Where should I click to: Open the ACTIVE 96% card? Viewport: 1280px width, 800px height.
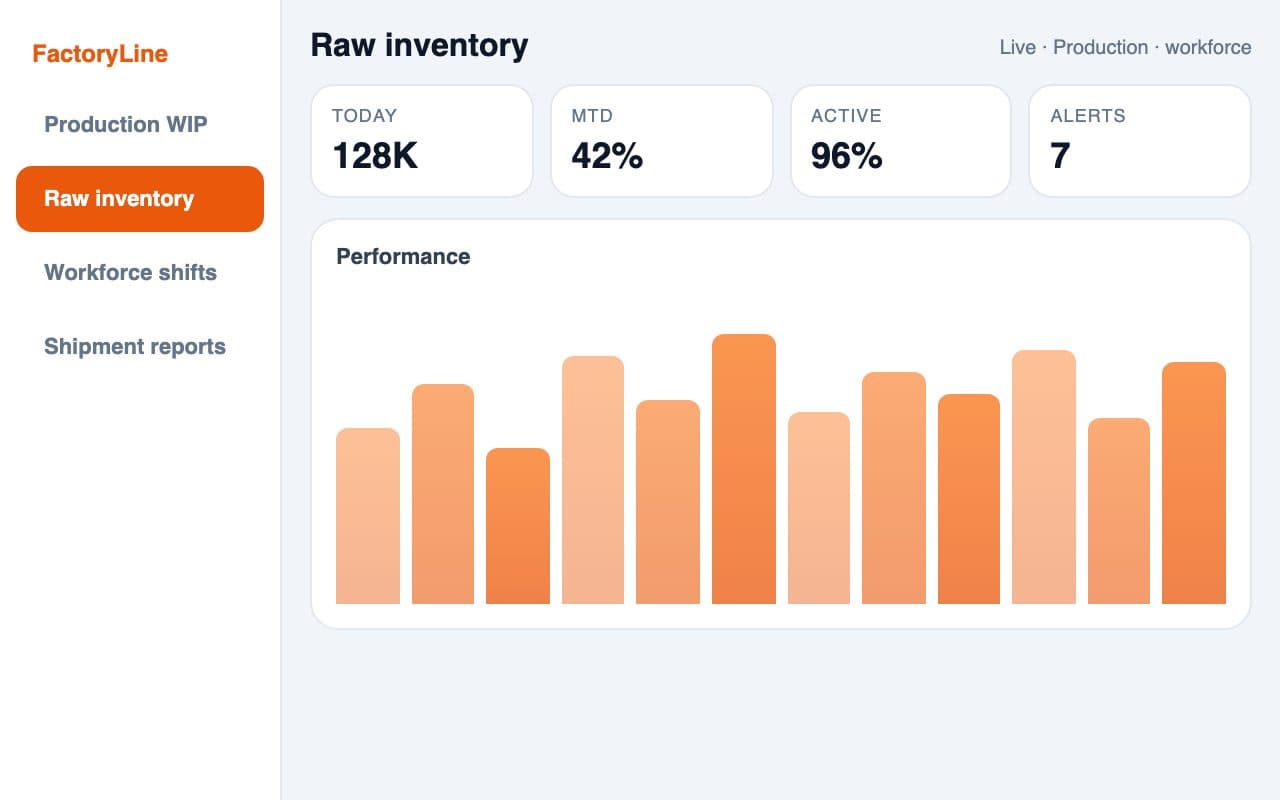tap(901, 141)
